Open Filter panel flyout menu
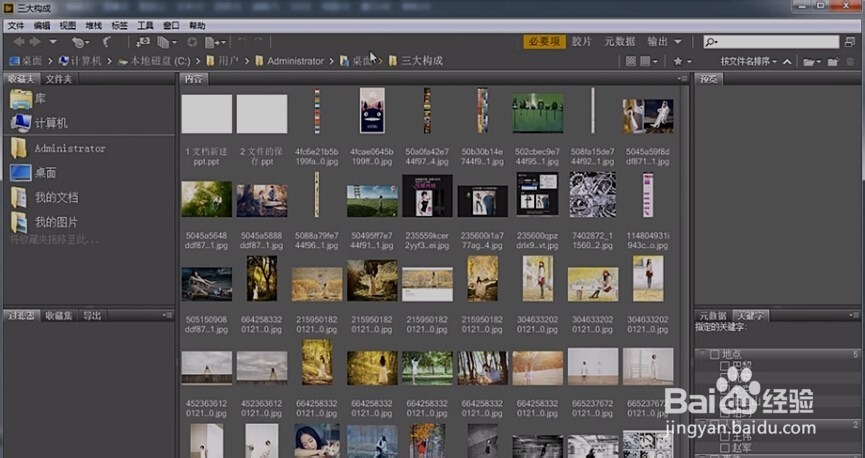Viewport: 865px width, 458px height. (x=167, y=315)
